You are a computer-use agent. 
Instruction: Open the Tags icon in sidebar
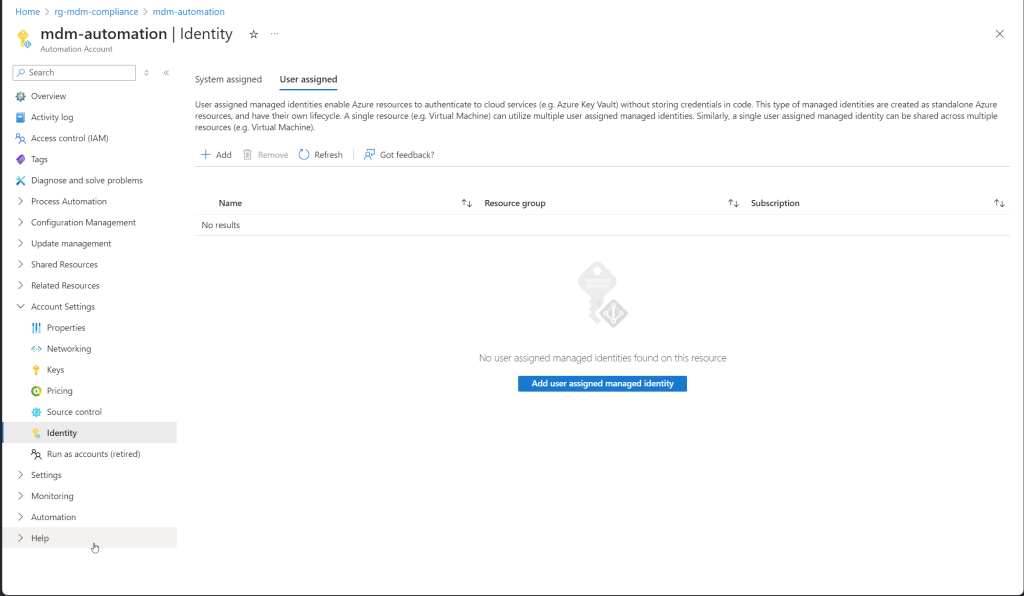point(20,159)
